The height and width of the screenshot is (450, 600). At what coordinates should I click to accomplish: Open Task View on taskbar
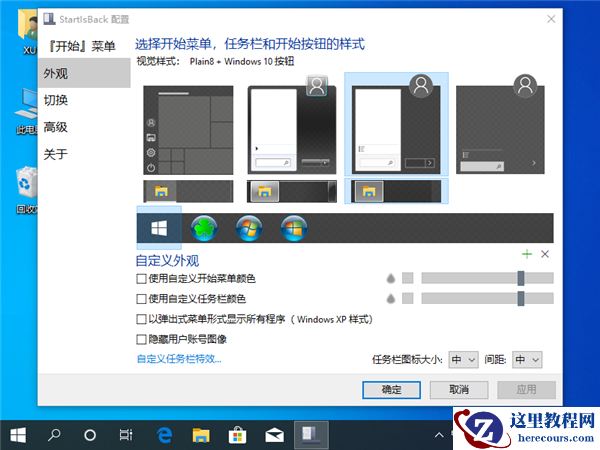click(126, 435)
